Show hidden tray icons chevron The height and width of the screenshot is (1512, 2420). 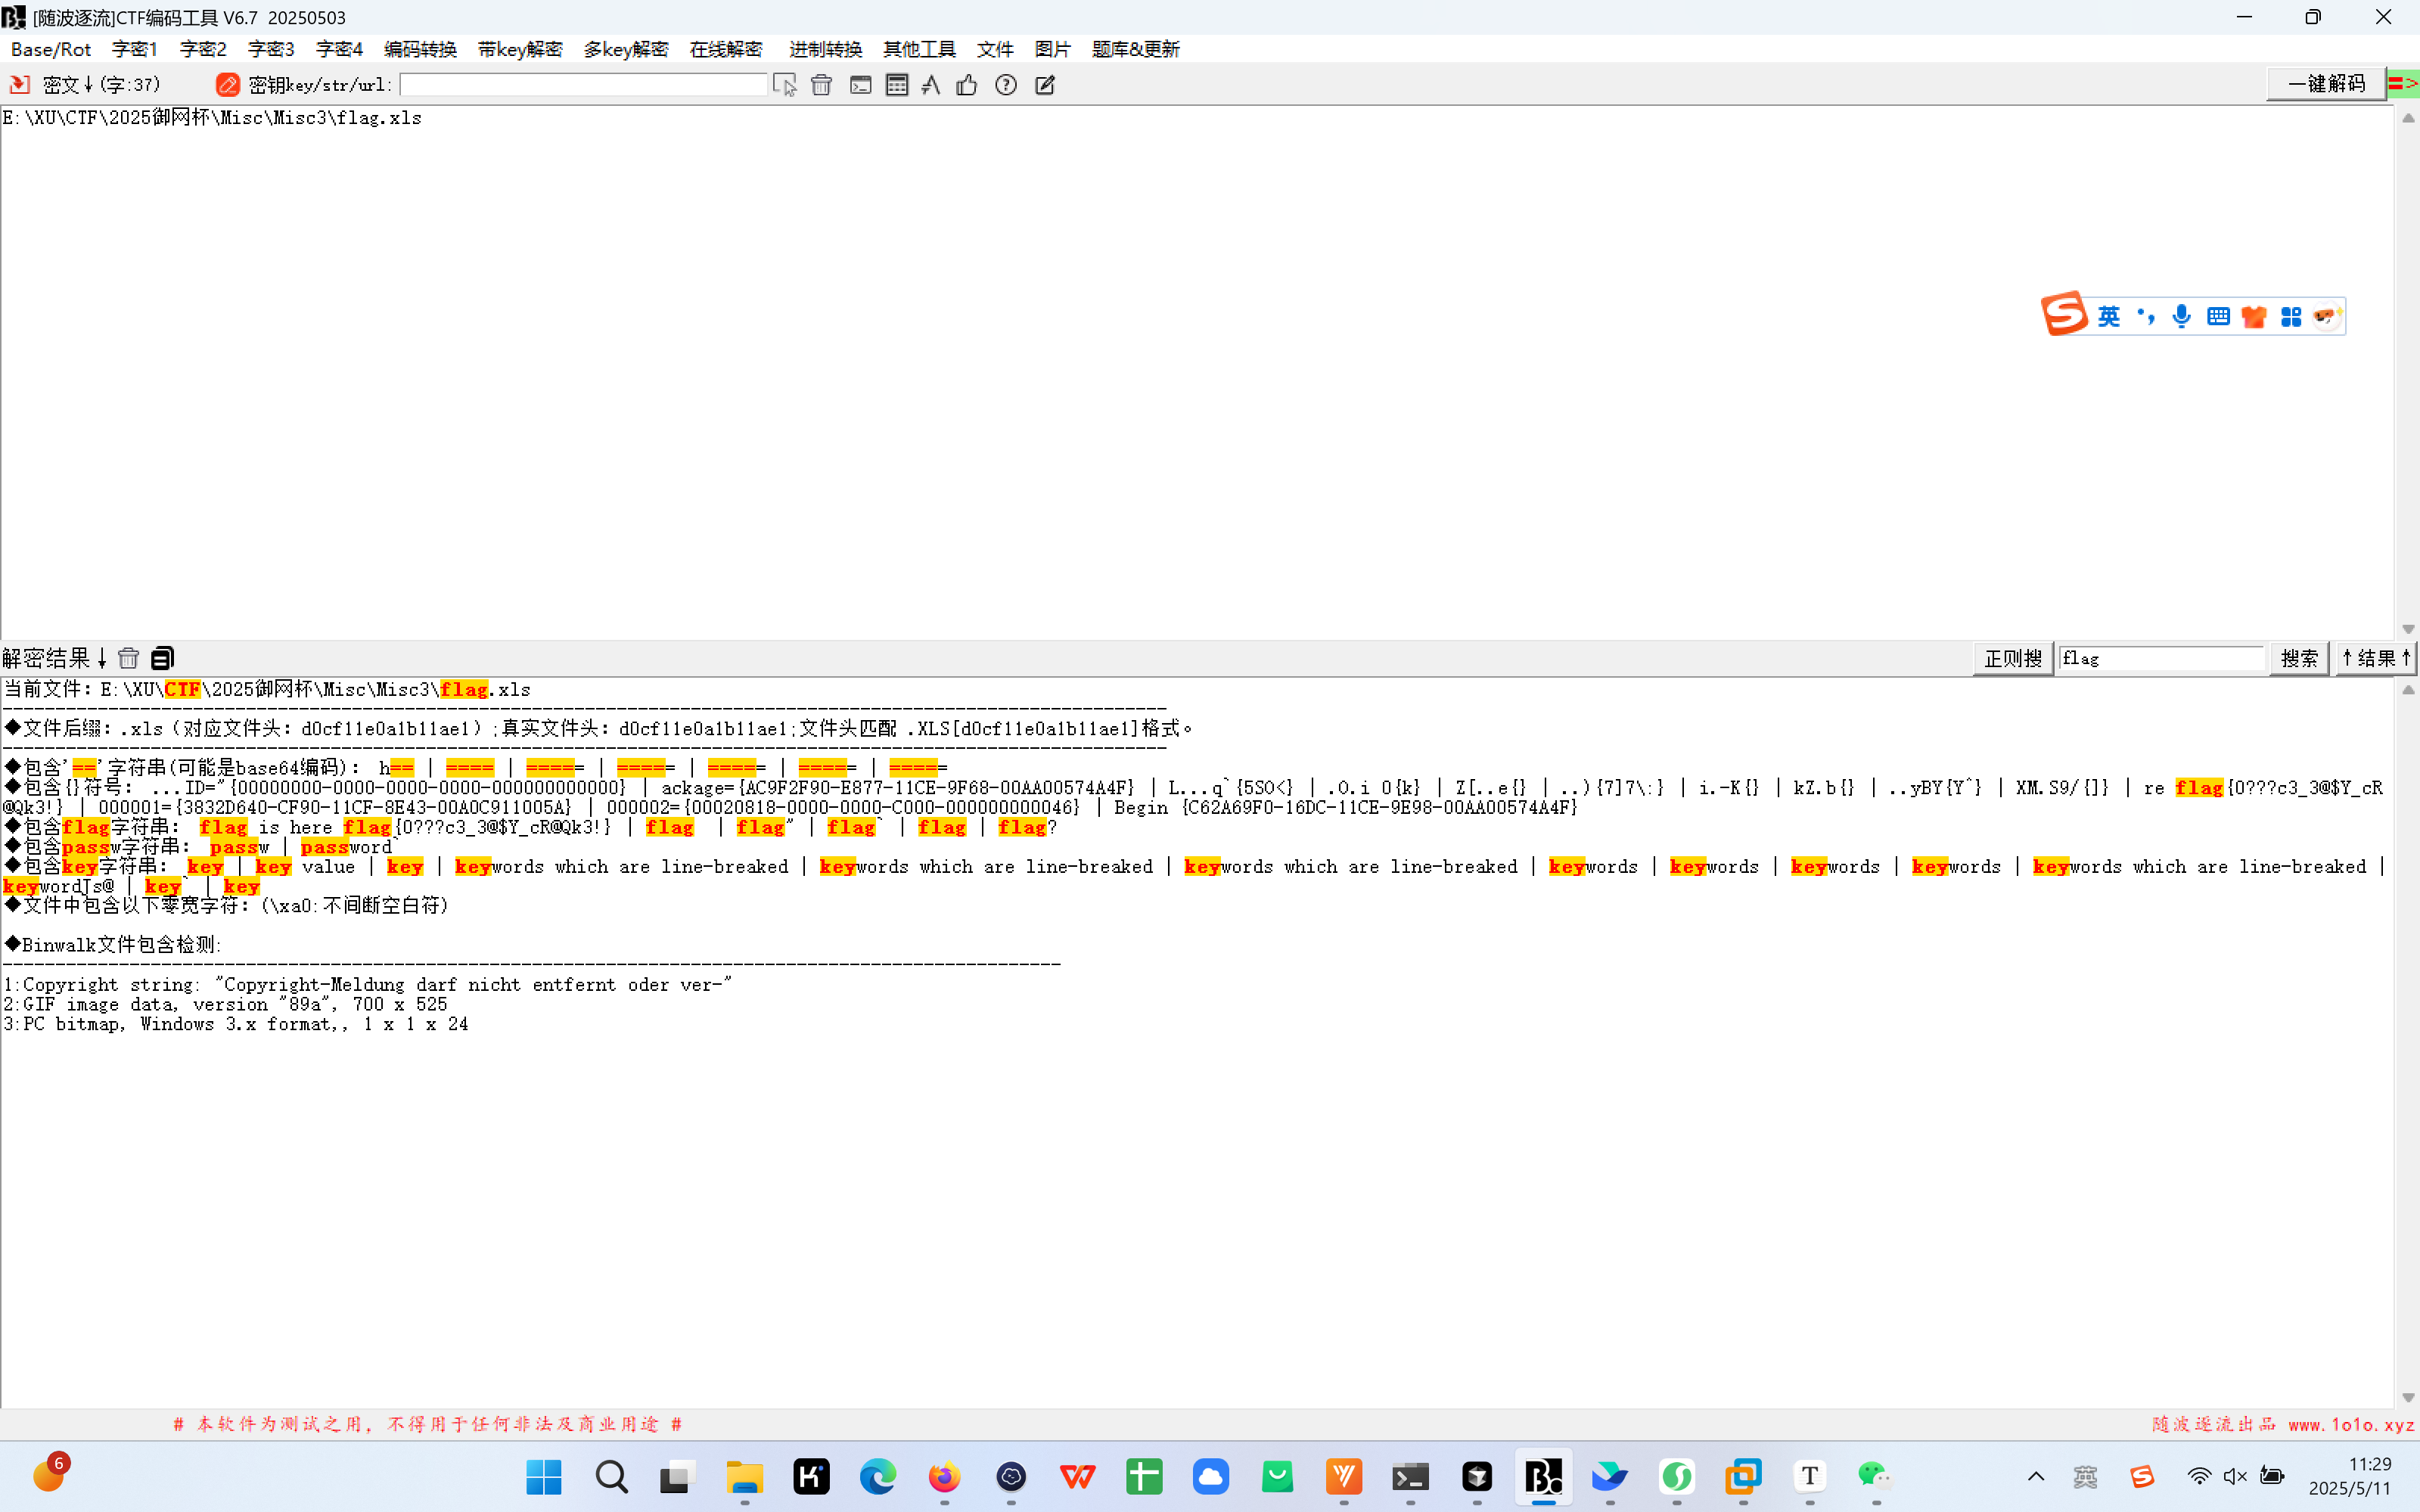click(2036, 1476)
